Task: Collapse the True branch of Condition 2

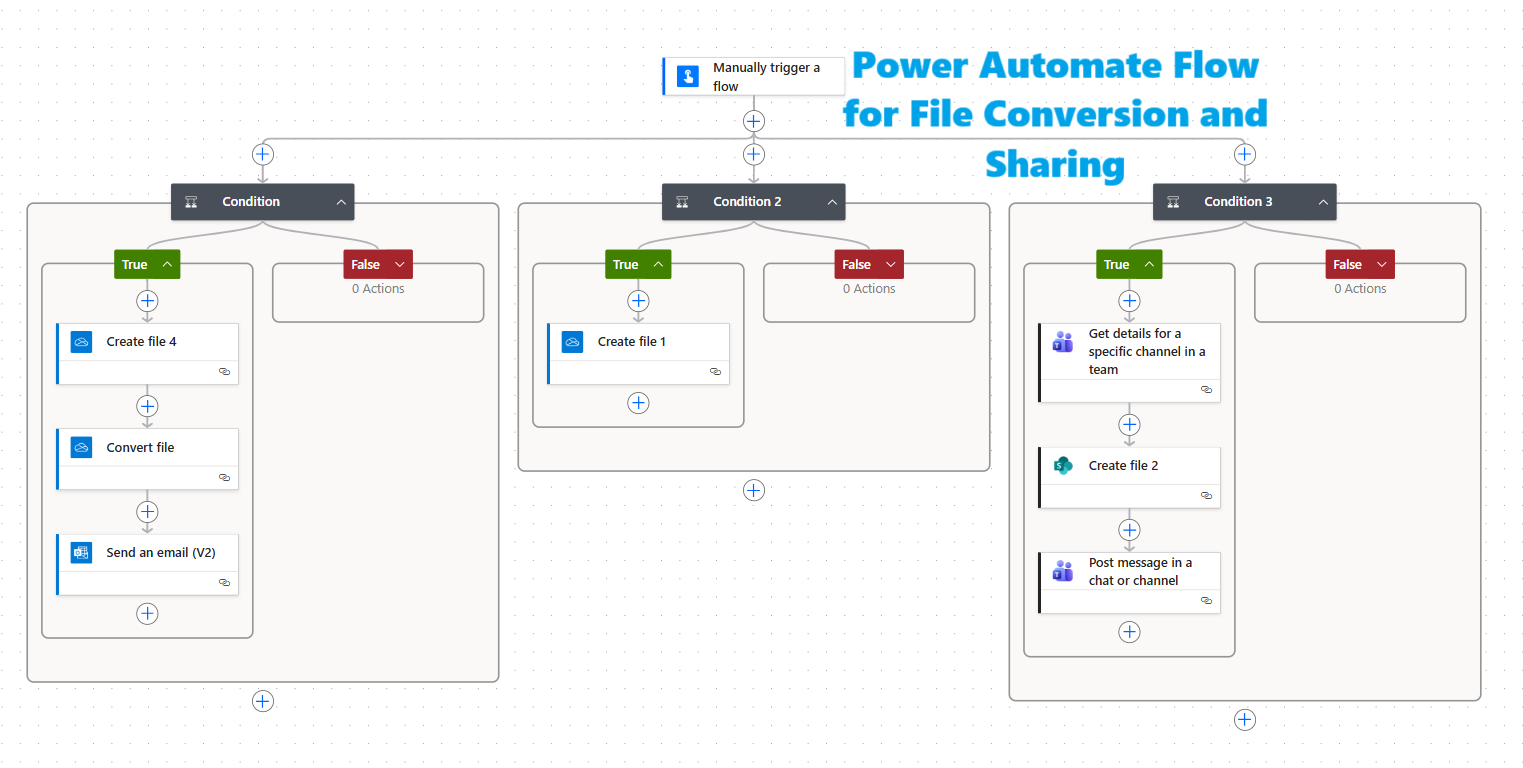Action: tap(658, 265)
